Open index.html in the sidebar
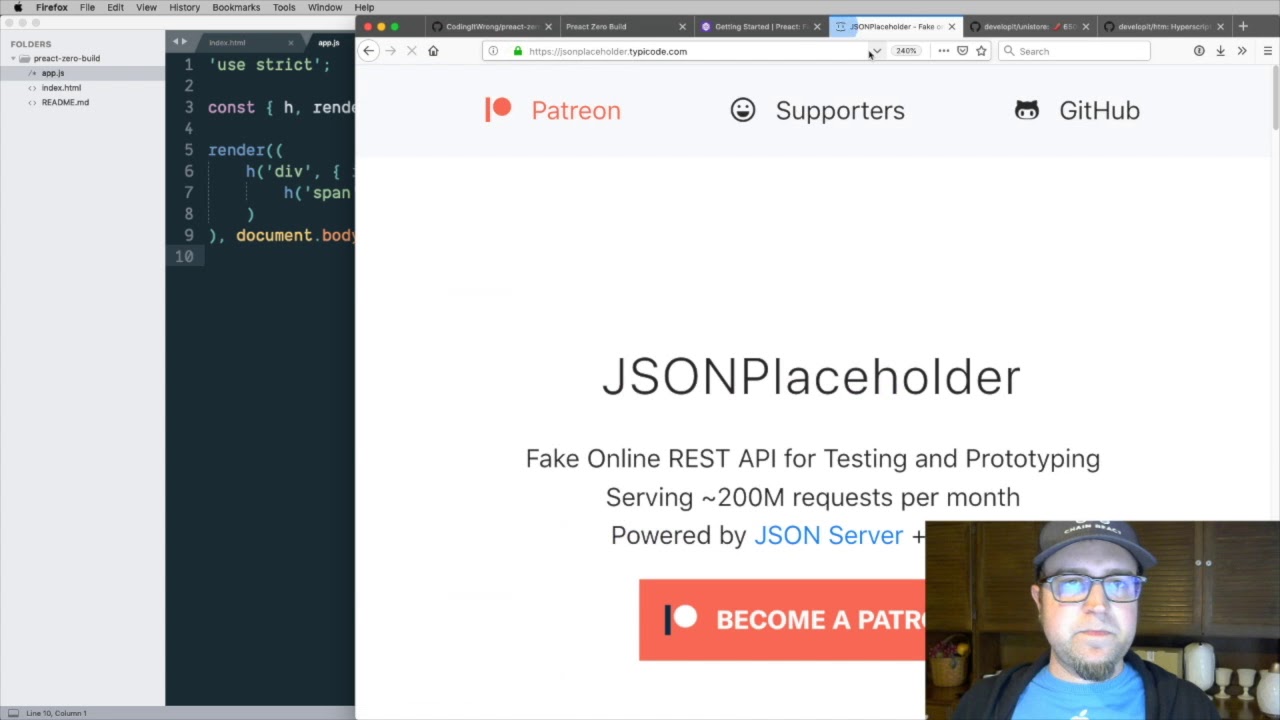The width and height of the screenshot is (1280, 720). (x=61, y=88)
